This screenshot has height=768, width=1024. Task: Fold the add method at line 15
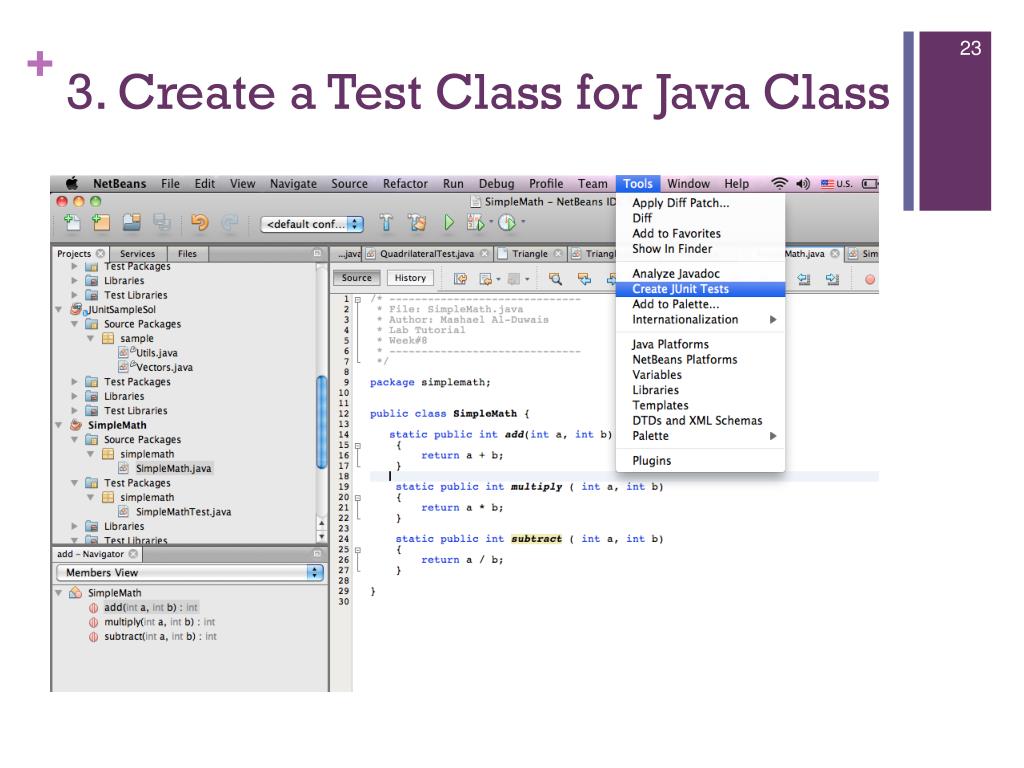[x=358, y=445]
